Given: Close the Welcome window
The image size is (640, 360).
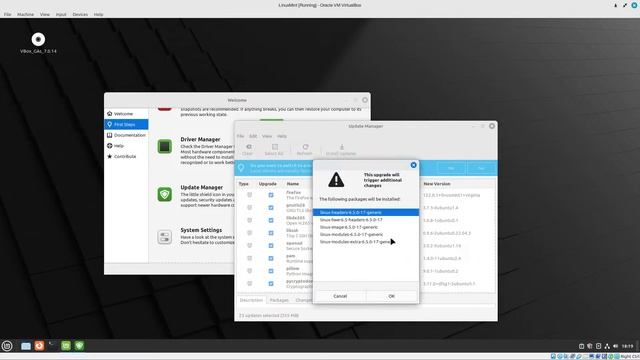Looking at the screenshot, I should [x=365, y=100].
